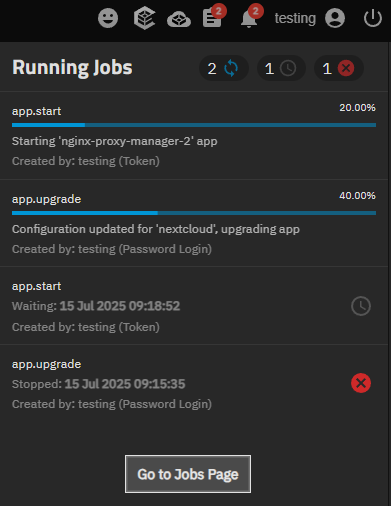Open the stopped app.upgrade job entry
Image resolution: width=391 pixels, height=506 pixels.
point(194,383)
